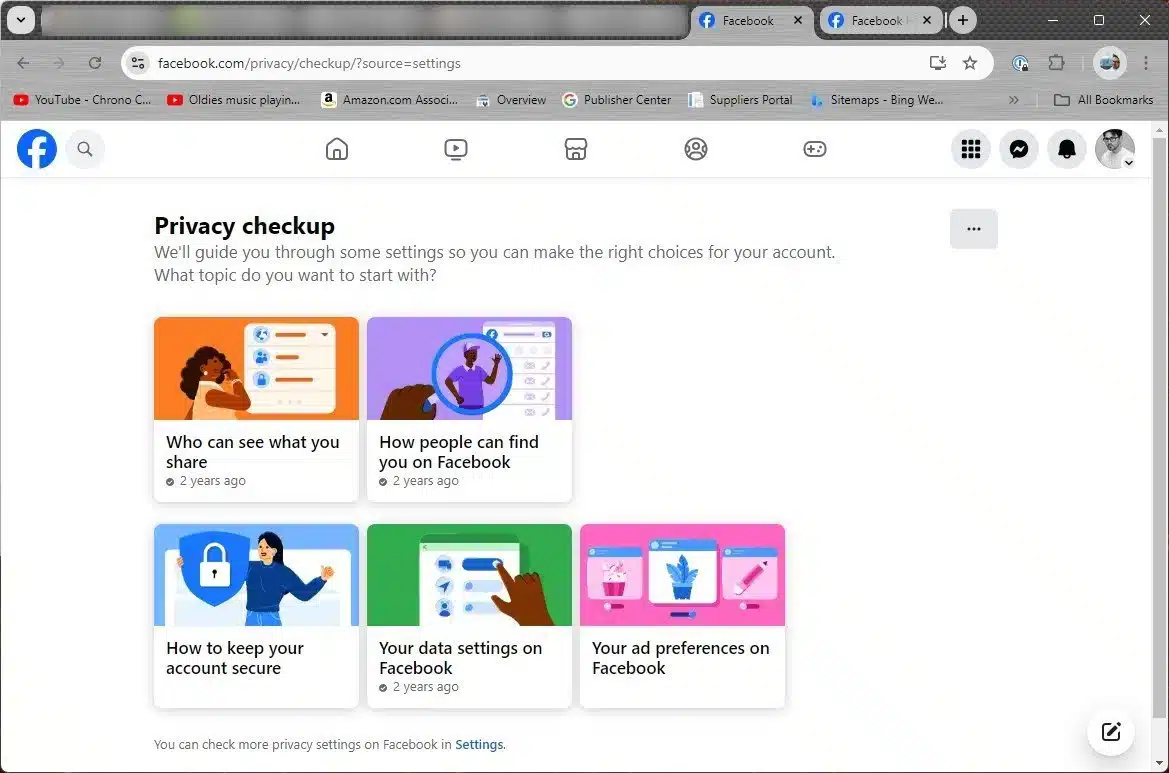The width and height of the screenshot is (1169, 773).
Task: Open the notifications bell
Action: 1067,149
